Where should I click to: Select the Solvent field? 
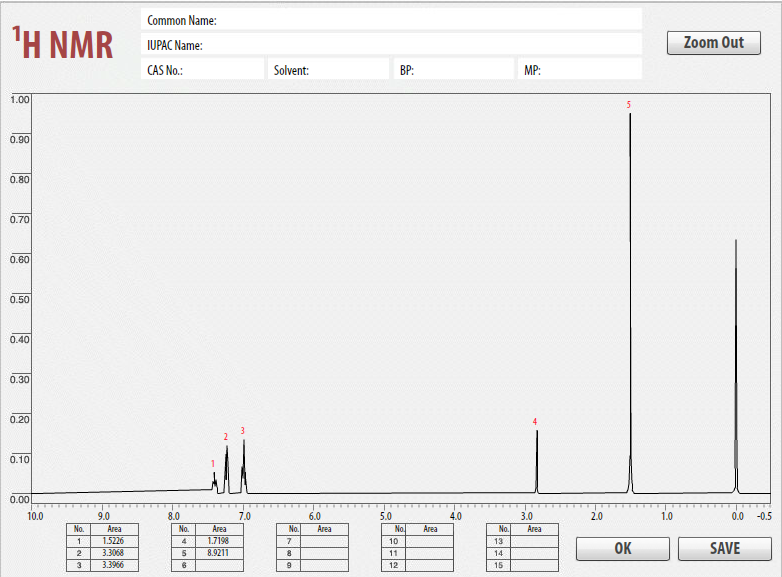coord(329,70)
